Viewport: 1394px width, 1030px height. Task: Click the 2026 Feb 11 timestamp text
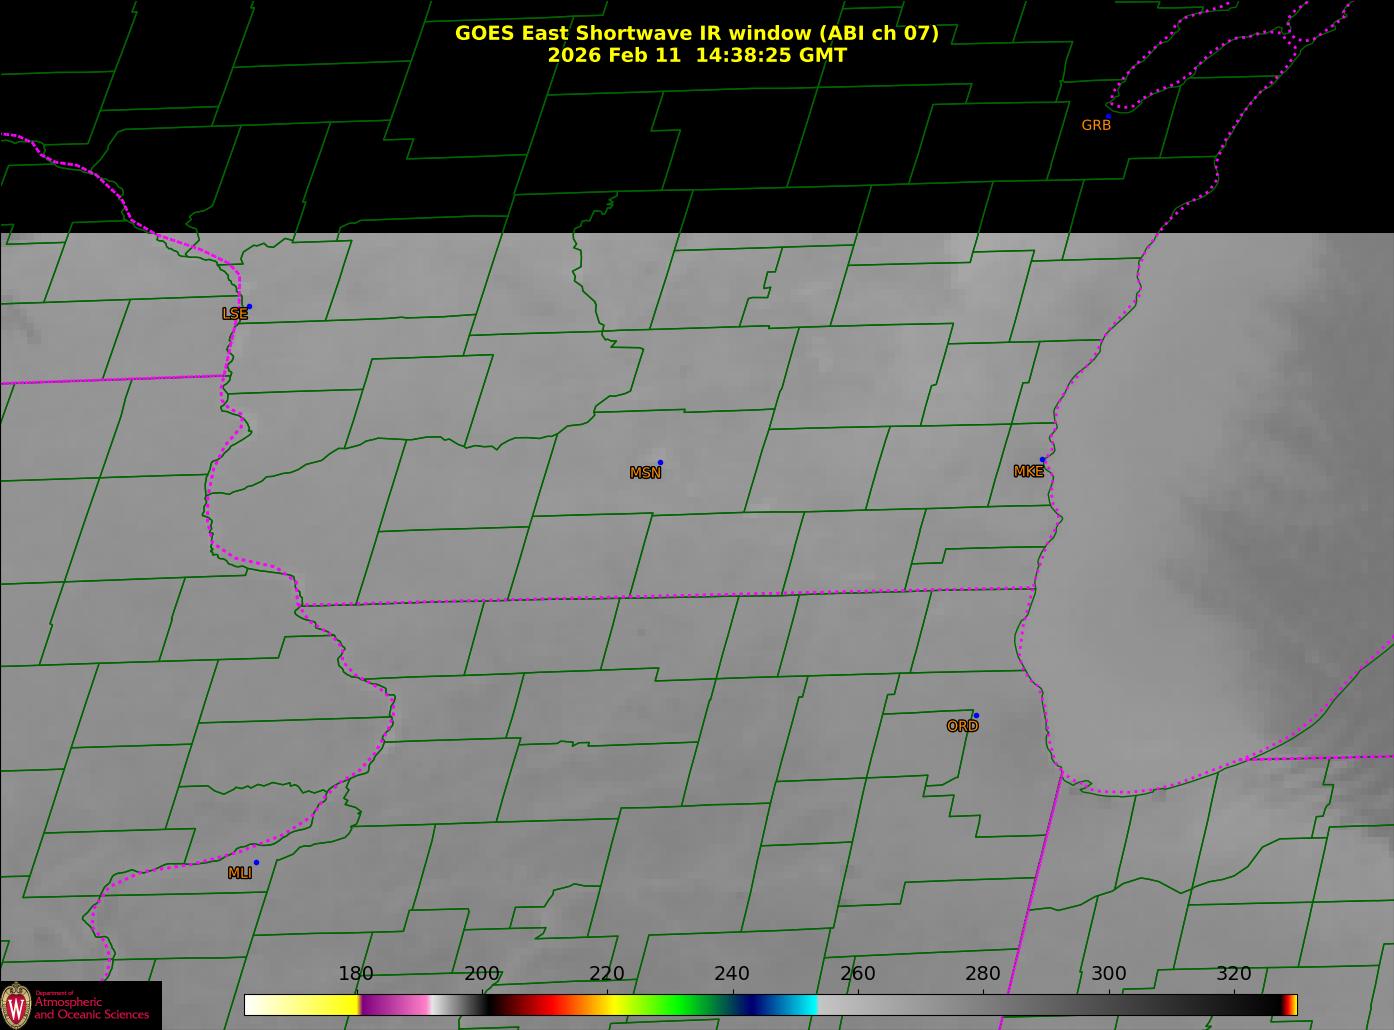[697, 55]
